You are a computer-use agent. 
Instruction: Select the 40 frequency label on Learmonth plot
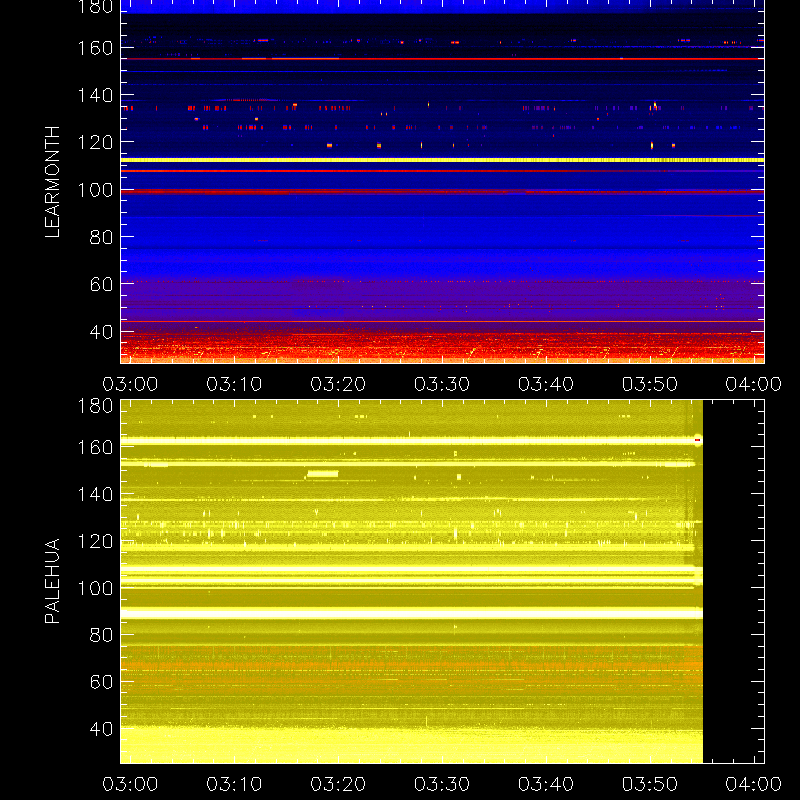101,332
